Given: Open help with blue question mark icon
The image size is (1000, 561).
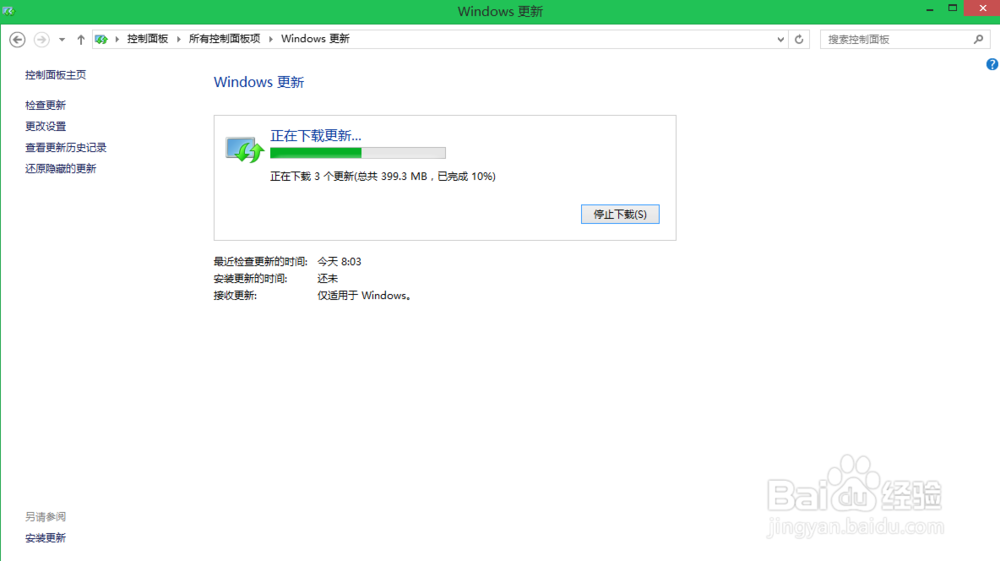Looking at the screenshot, I should (992, 64).
